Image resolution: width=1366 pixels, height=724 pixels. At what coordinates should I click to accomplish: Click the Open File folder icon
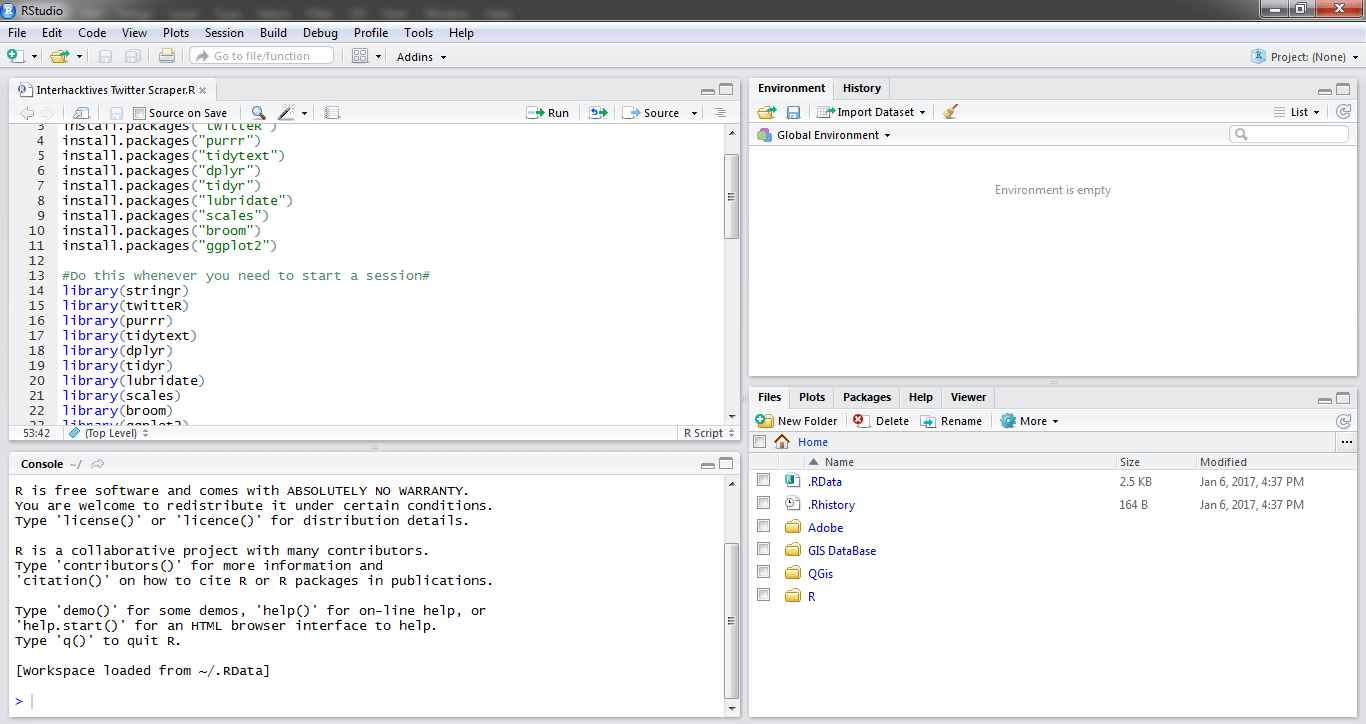pyautogui.click(x=60, y=56)
